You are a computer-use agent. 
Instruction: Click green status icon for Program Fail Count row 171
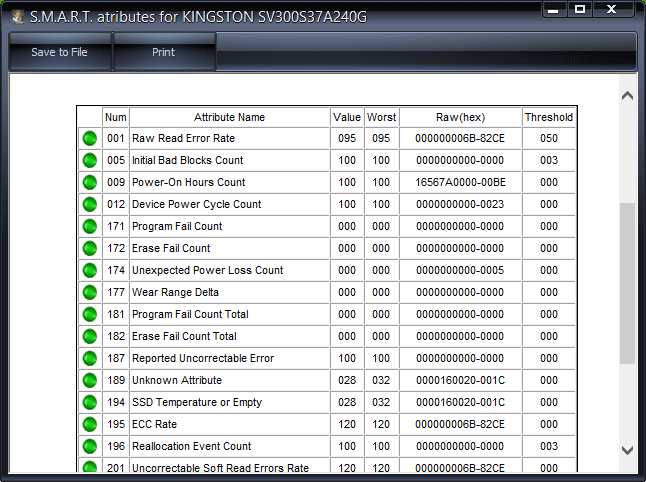click(90, 226)
